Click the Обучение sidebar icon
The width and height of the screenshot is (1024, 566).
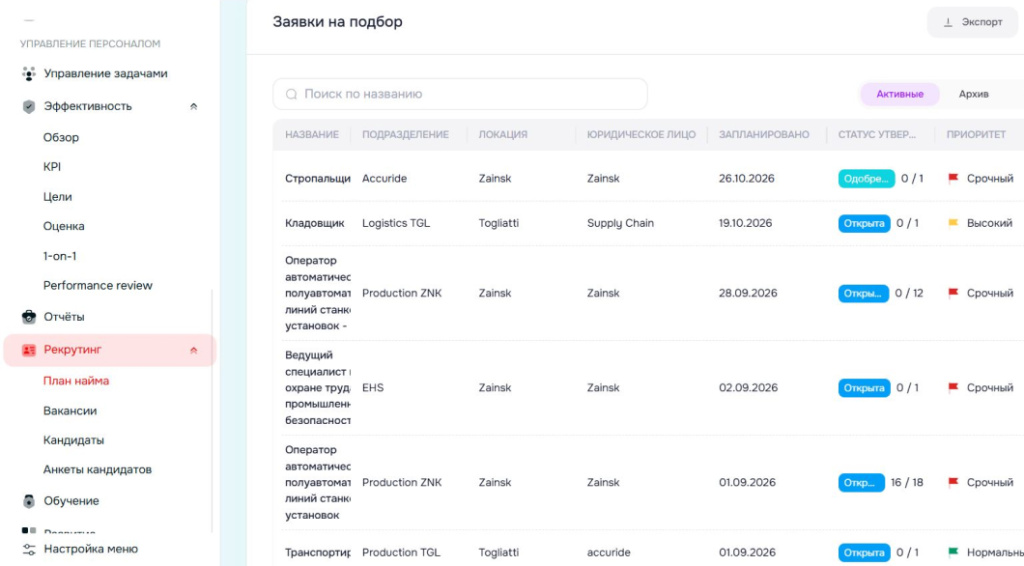click(29, 501)
